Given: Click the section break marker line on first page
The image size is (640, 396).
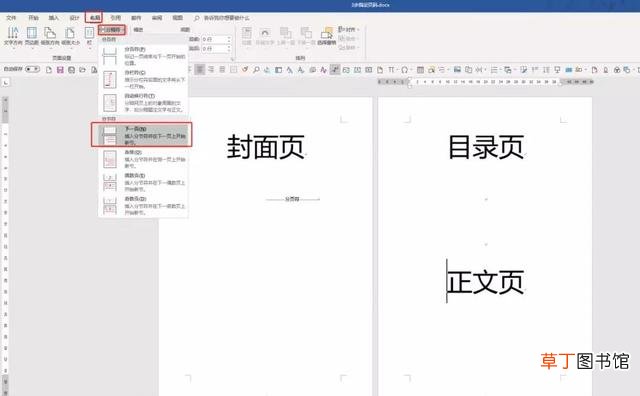Looking at the screenshot, I should coord(292,199).
